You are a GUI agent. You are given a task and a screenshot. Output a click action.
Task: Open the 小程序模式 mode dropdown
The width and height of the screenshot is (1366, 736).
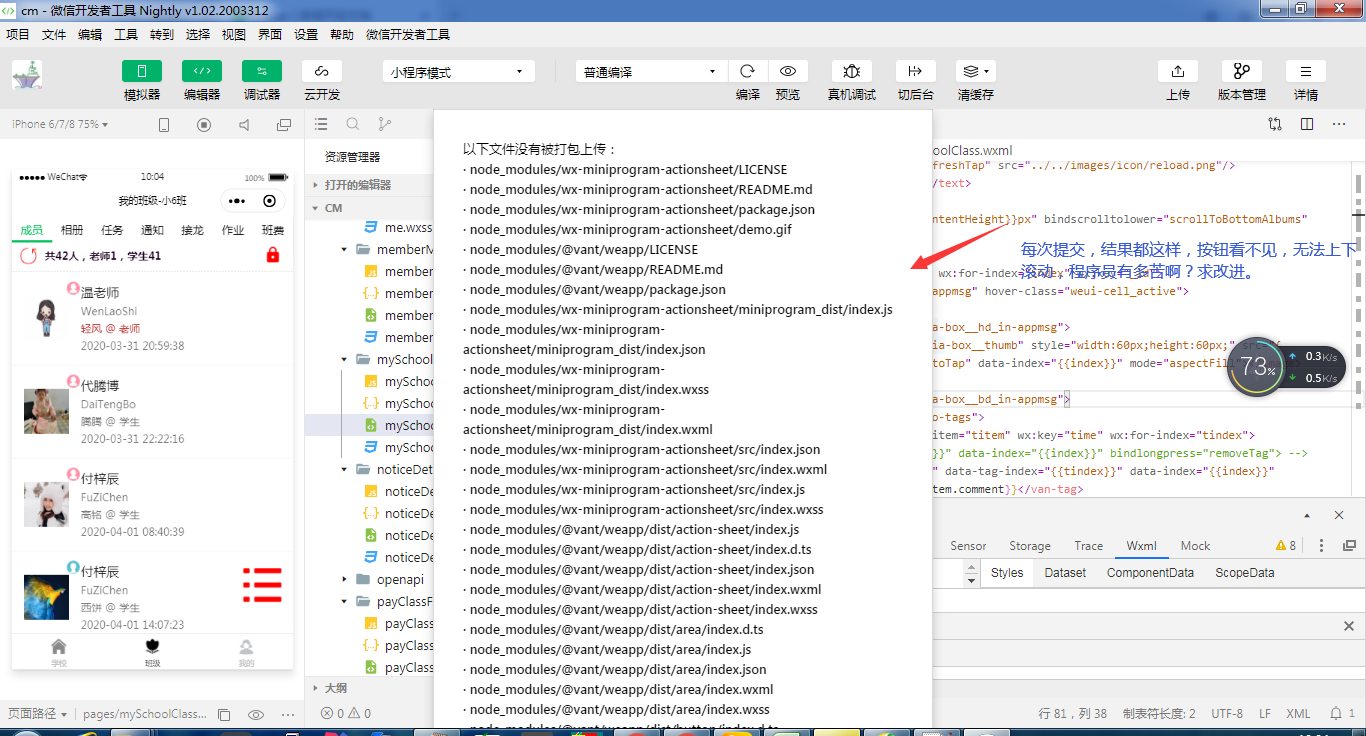click(458, 72)
